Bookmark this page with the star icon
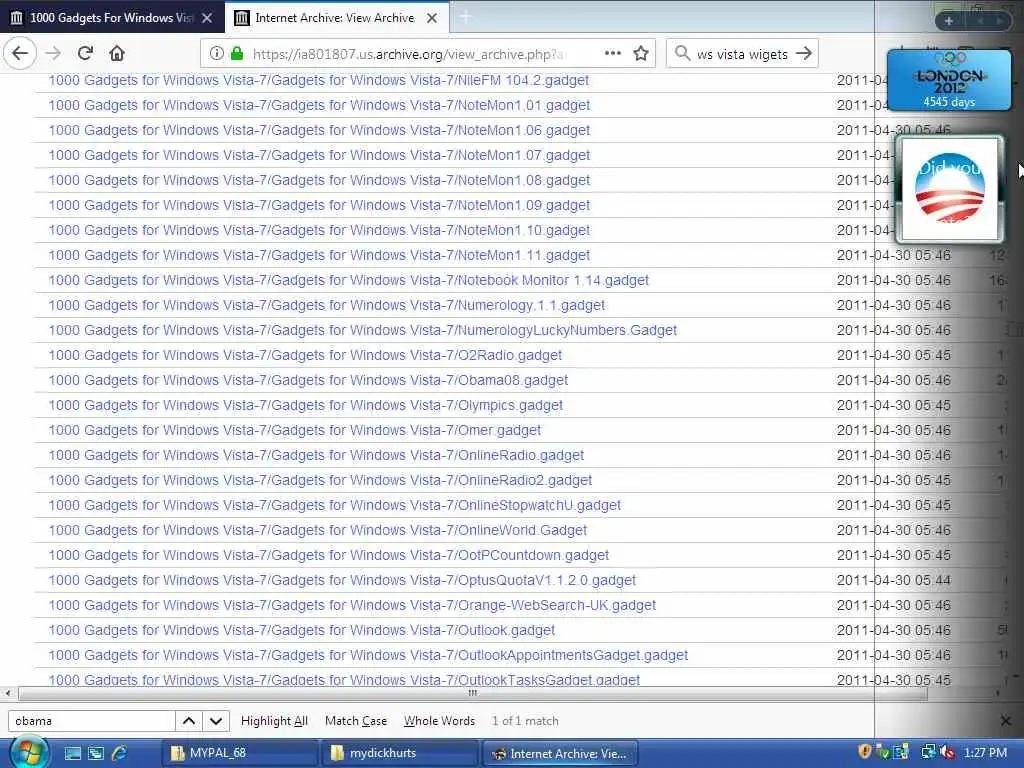 coord(641,54)
